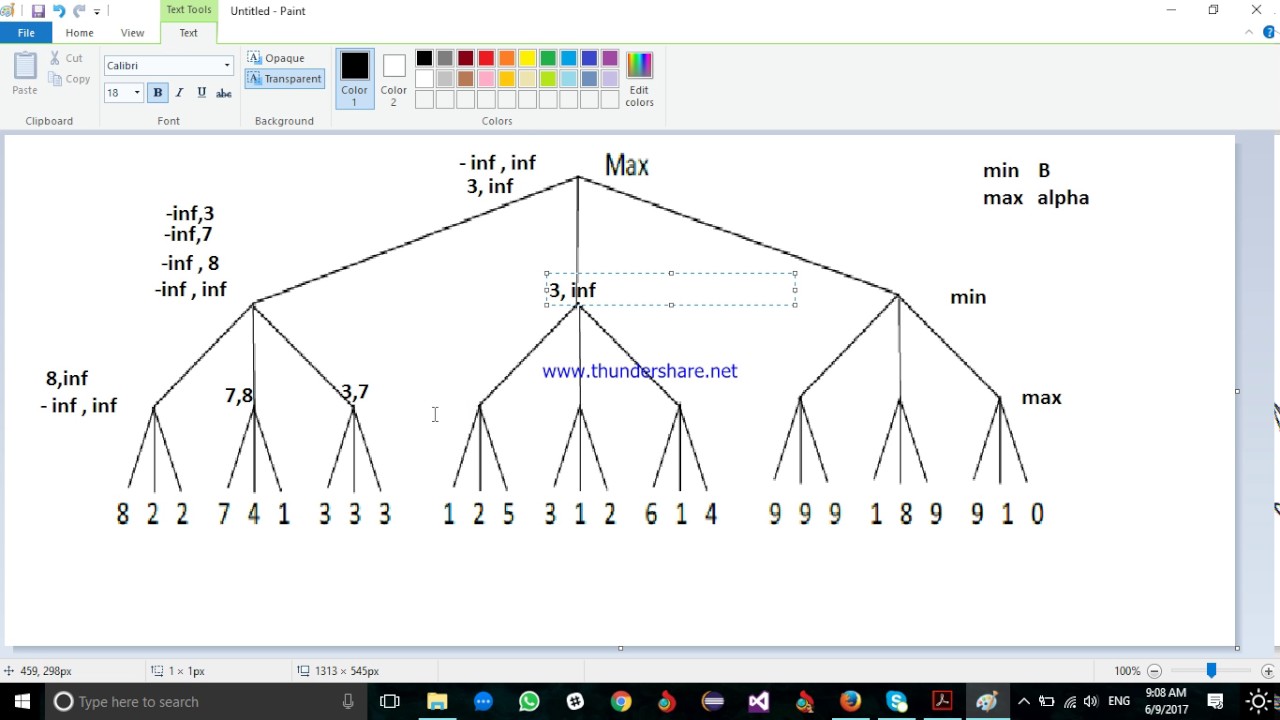Click the Eclipse icon on taskbar

click(x=712, y=701)
